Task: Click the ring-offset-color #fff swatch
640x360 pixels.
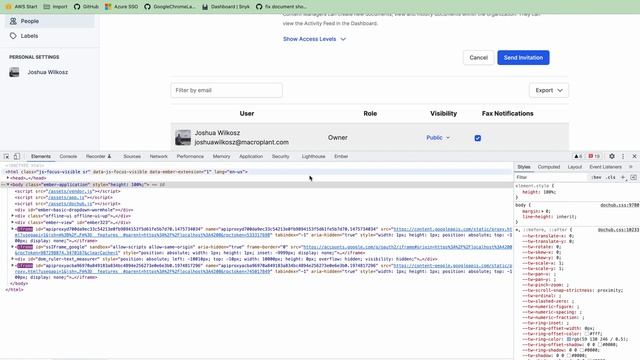Action: [588, 334]
